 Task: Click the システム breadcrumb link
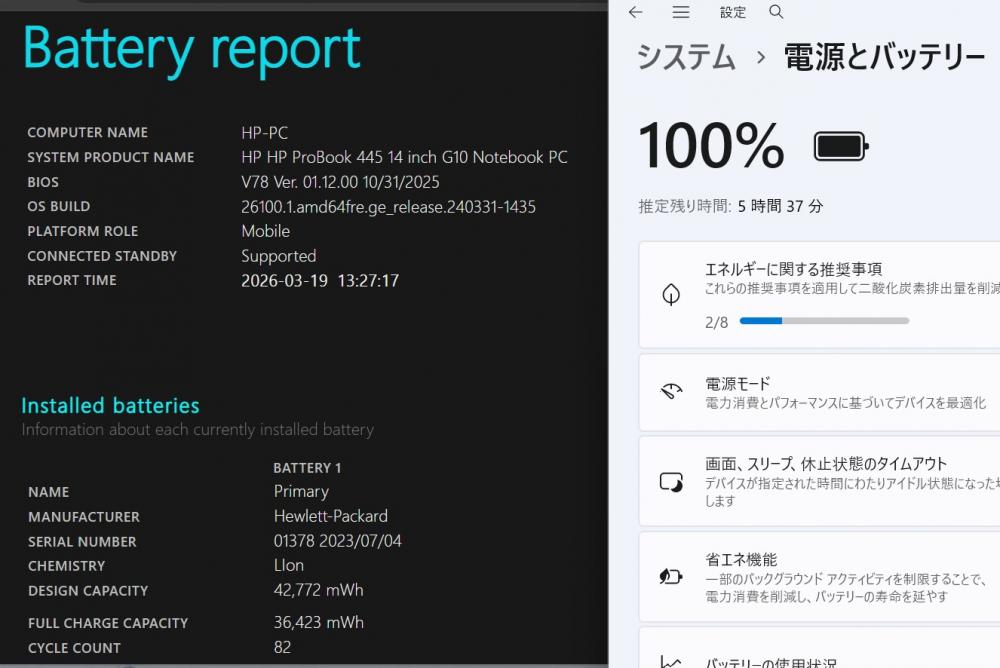coord(686,57)
